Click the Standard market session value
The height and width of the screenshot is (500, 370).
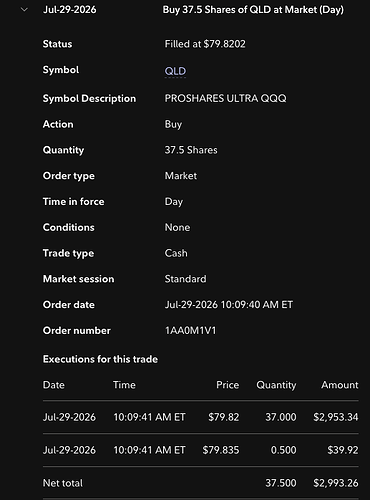185,279
